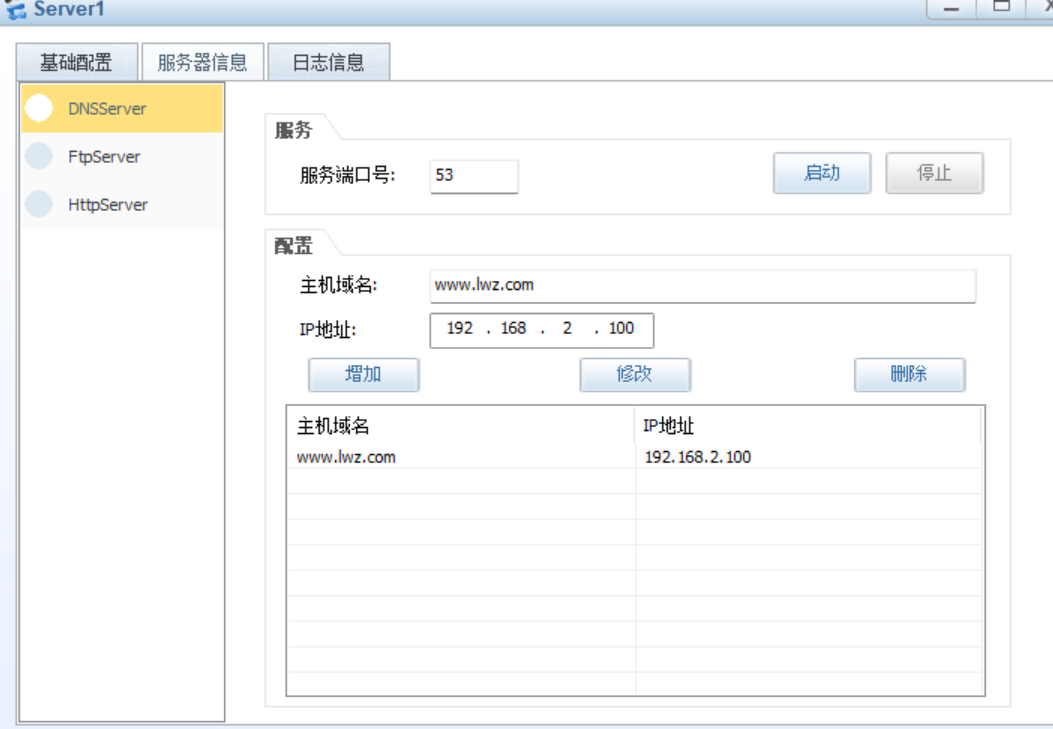
Task: Open the 服务器信息 tab
Action: click(202, 62)
